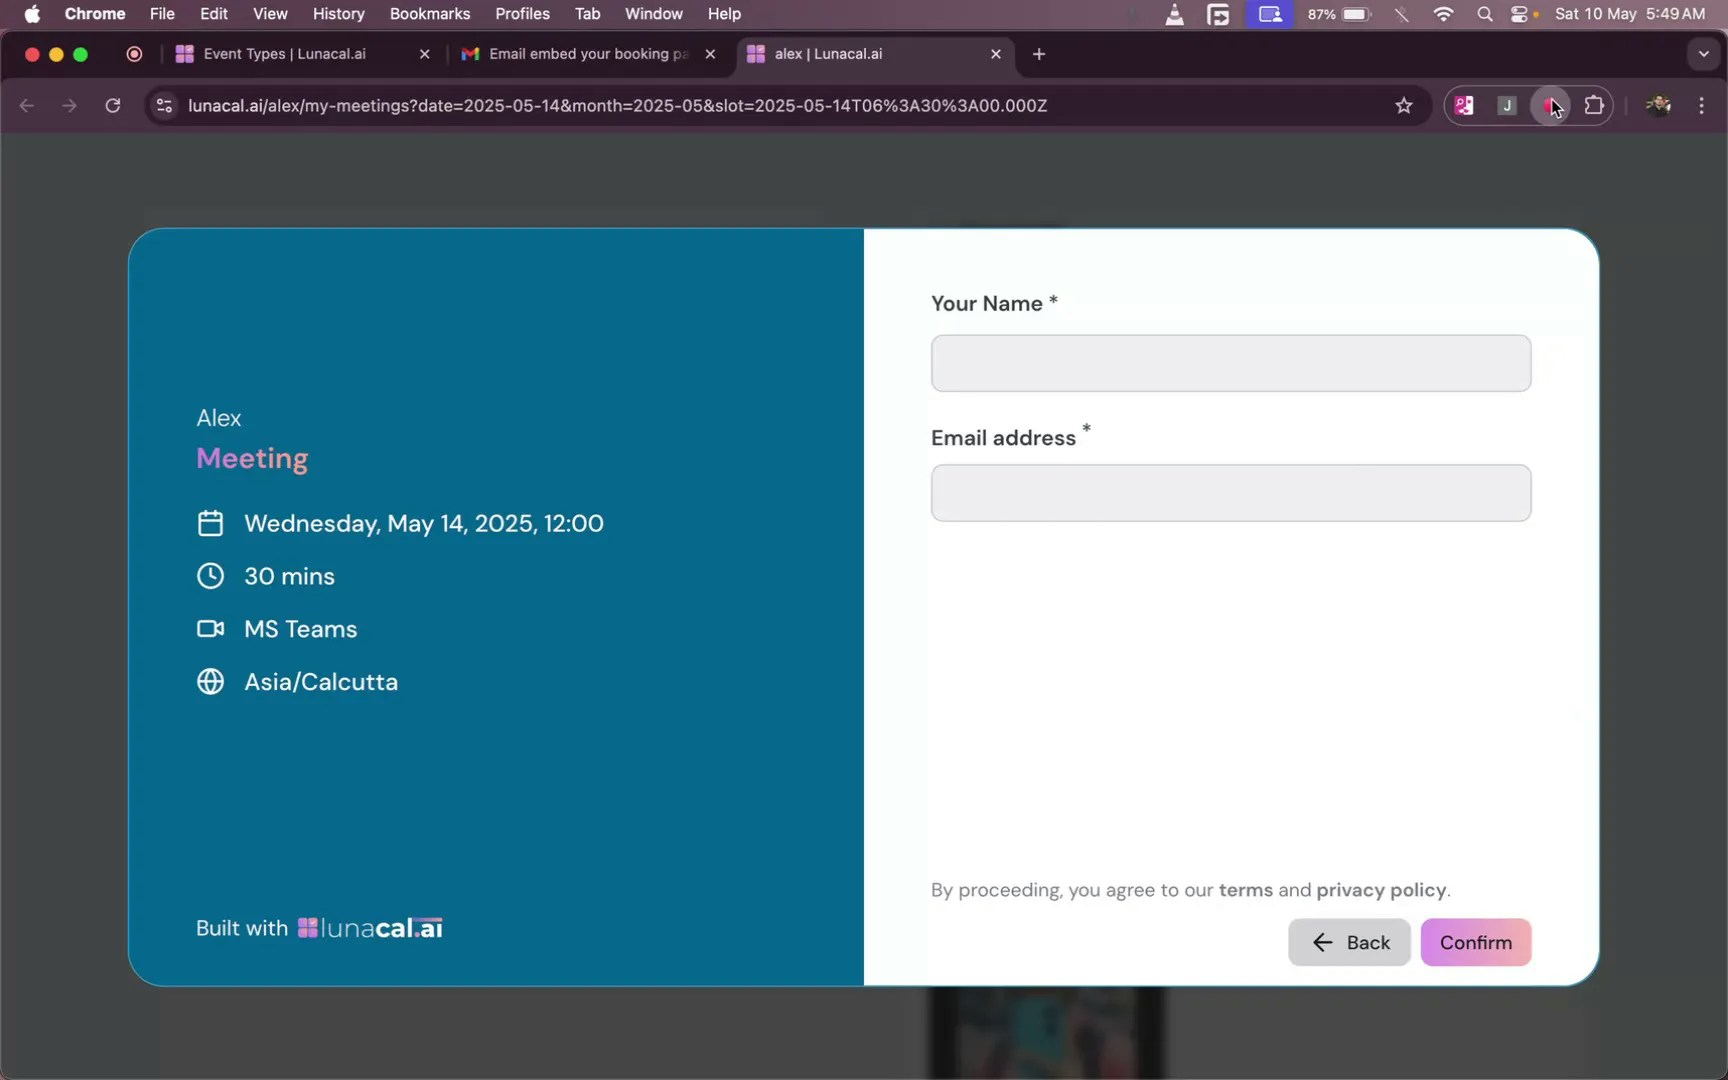The width and height of the screenshot is (1728, 1080).
Task: Click the Email address input field
Action: [x=1230, y=493]
